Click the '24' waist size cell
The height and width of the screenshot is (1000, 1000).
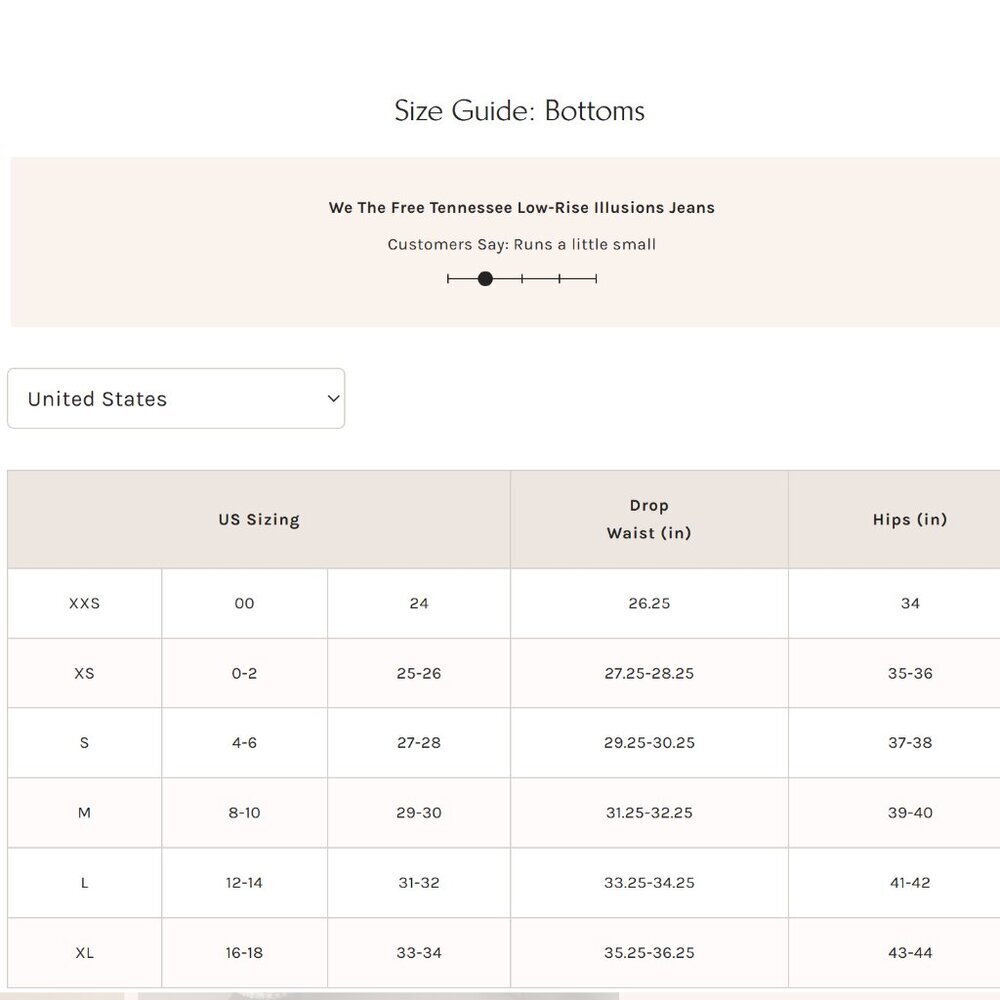click(x=419, y=603)
